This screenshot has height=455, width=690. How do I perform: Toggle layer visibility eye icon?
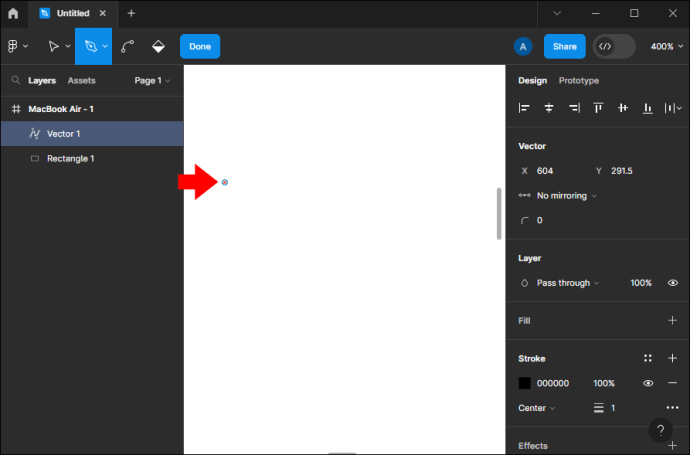point(673,283)
